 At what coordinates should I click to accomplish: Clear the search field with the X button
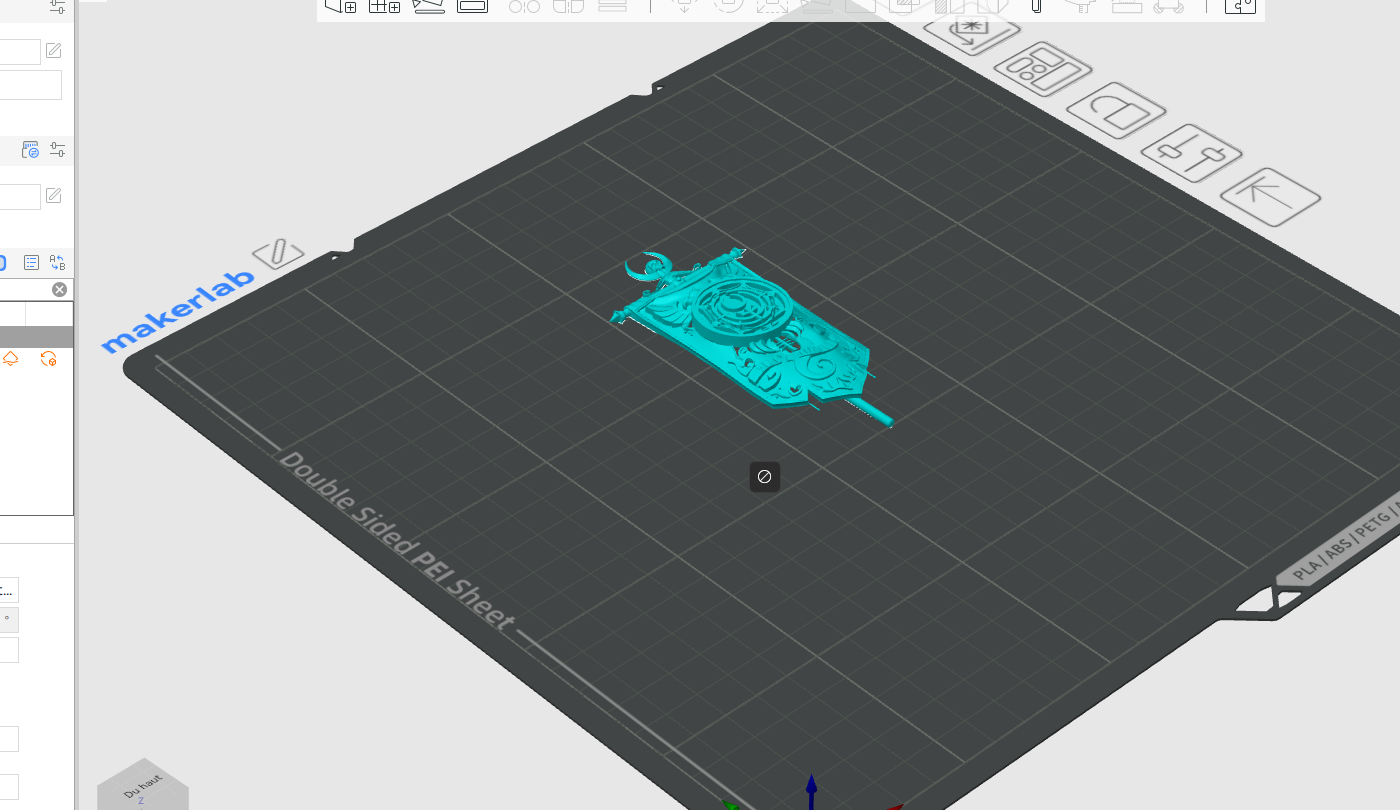[59, 289]
